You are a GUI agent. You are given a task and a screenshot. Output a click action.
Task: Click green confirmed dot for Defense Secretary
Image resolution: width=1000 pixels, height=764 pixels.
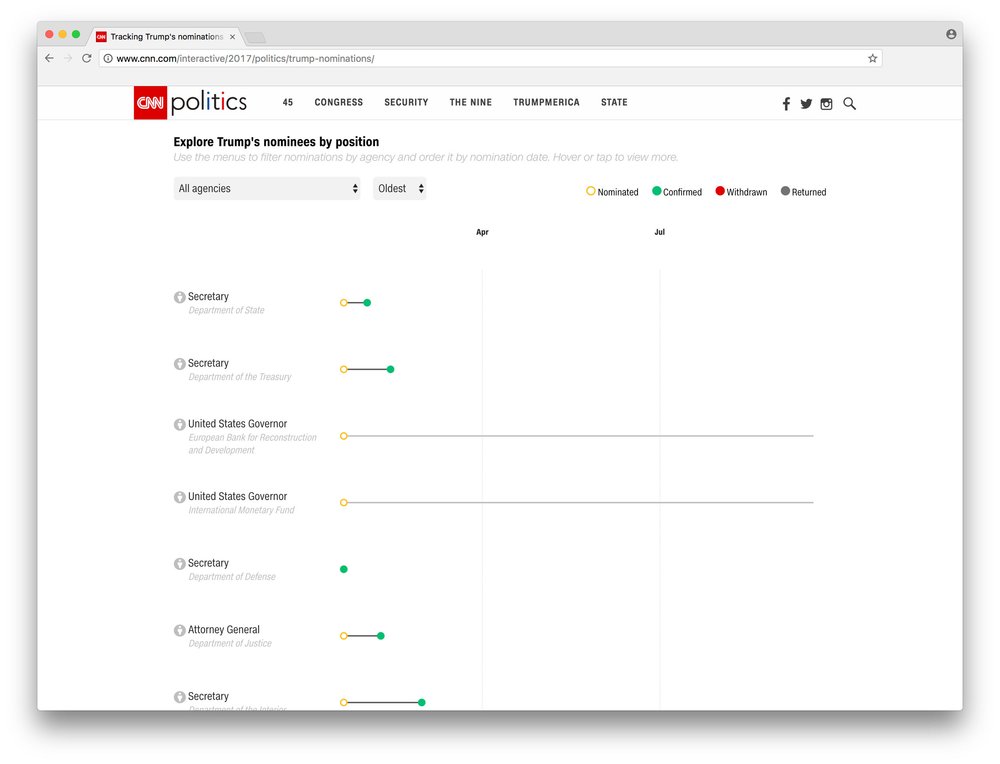(344, 569)
